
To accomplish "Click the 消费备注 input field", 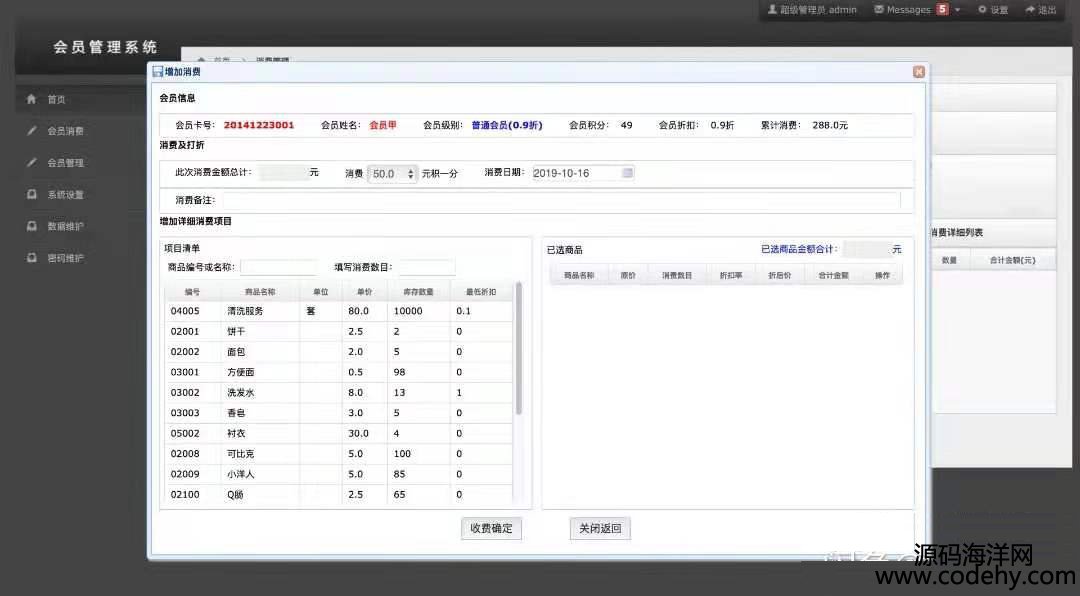I will [561, 200].
